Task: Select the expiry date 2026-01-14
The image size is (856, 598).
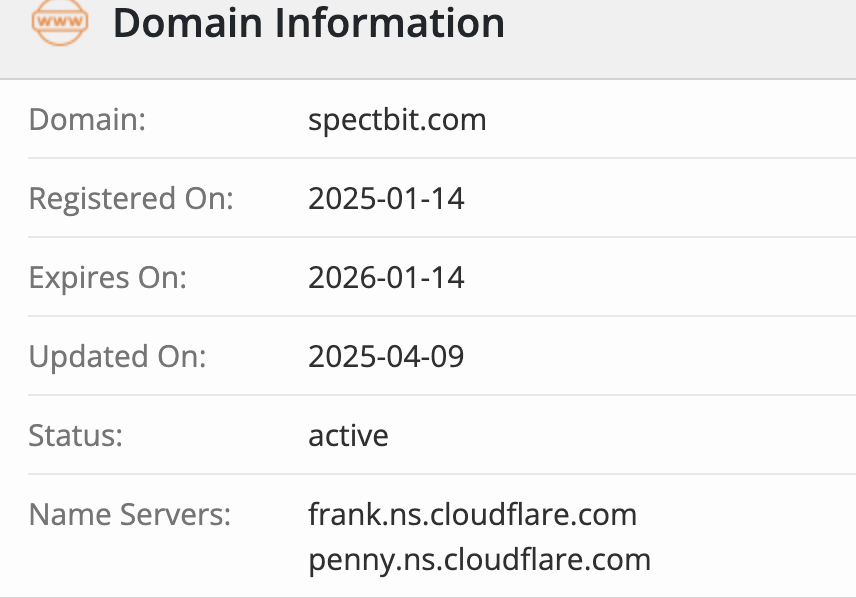Action: click(386, 277)
